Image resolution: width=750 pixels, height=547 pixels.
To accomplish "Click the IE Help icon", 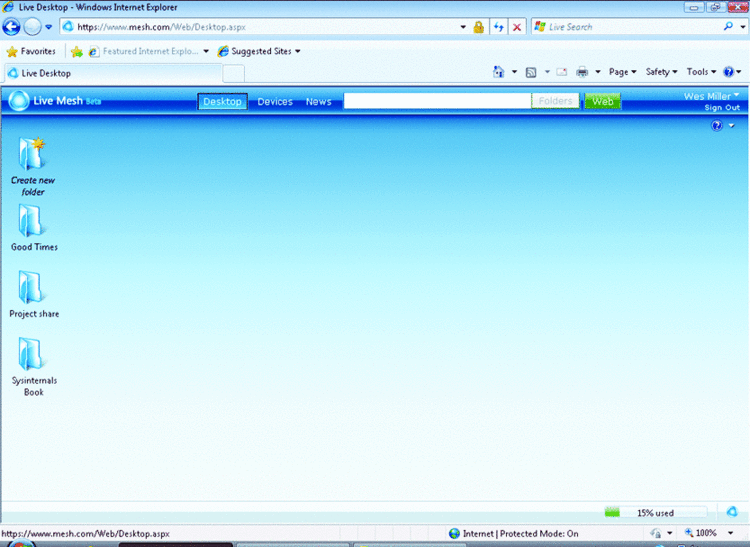I will point(728,72).
